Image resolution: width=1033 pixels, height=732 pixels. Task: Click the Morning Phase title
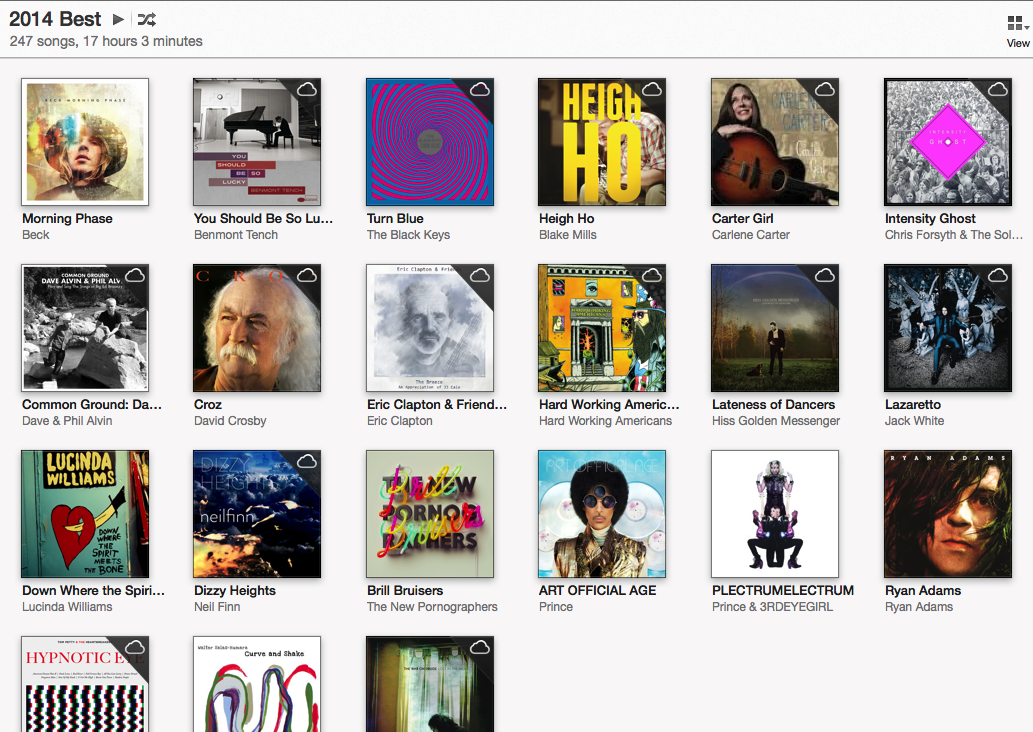pyautogui.click(x=67, y=219)
